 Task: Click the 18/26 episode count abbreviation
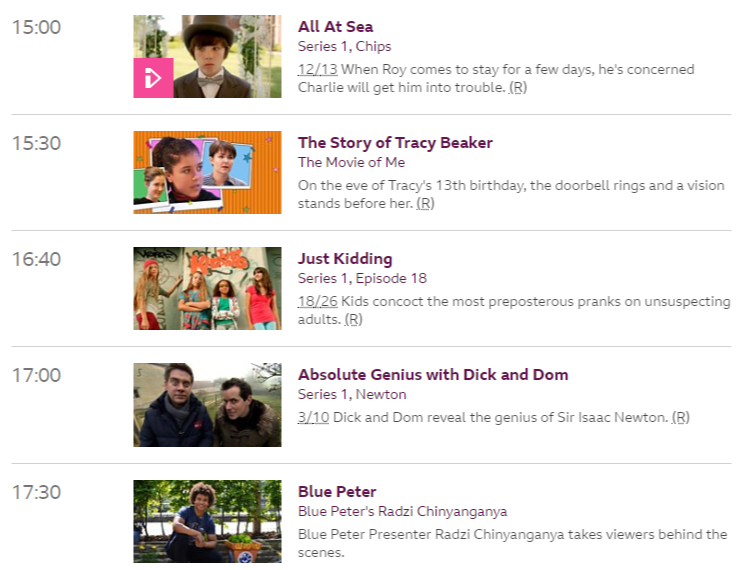pyautogui.click(x=318, y=301)
